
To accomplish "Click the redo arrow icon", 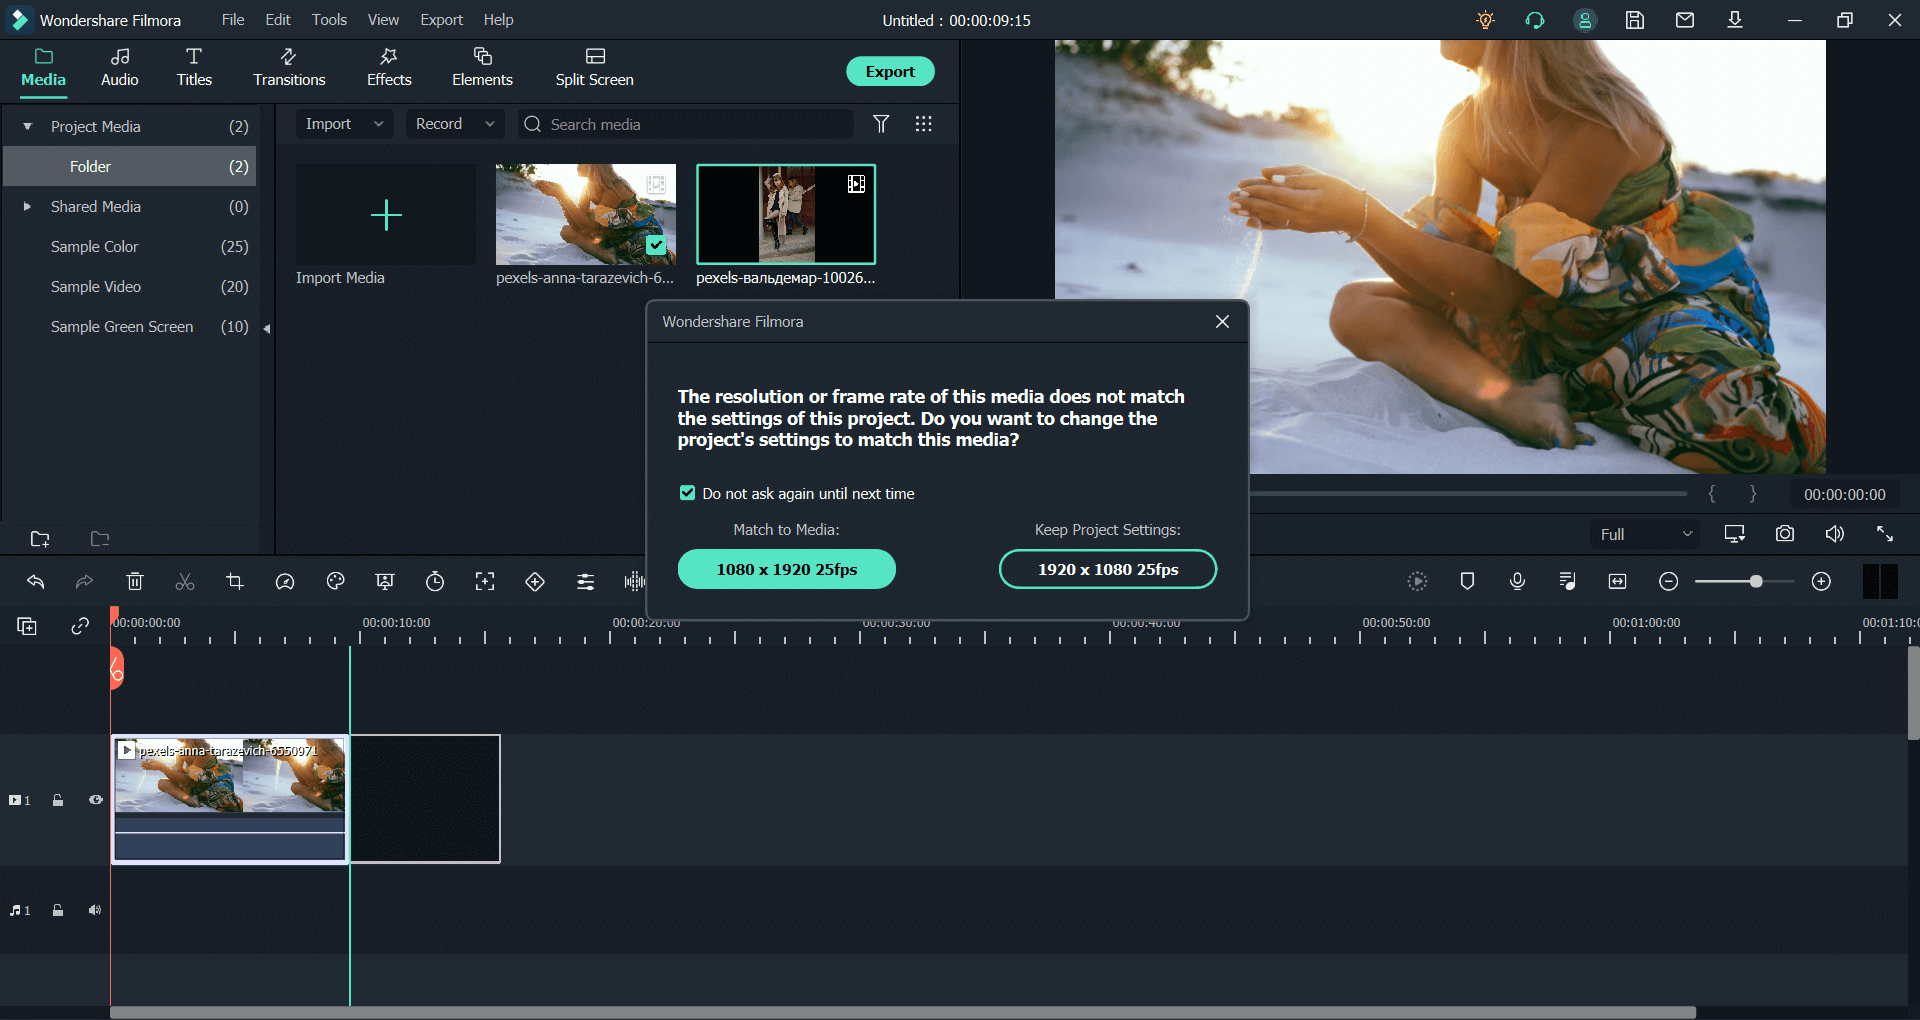I will pos(85,581).
